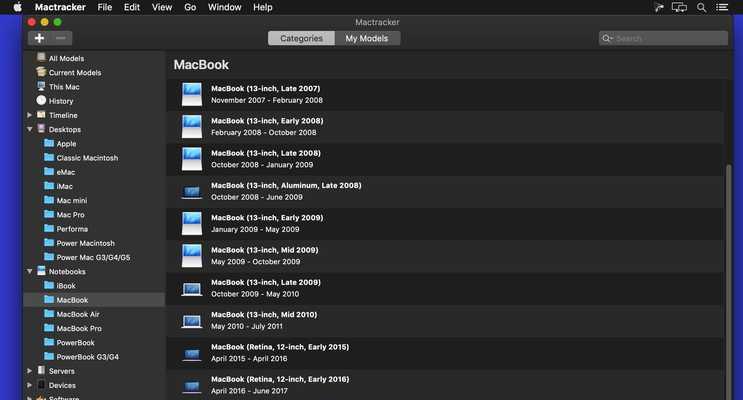Select MacBook (13-inch, Late 2008) row
743x400 pixels.
[445, 159]
